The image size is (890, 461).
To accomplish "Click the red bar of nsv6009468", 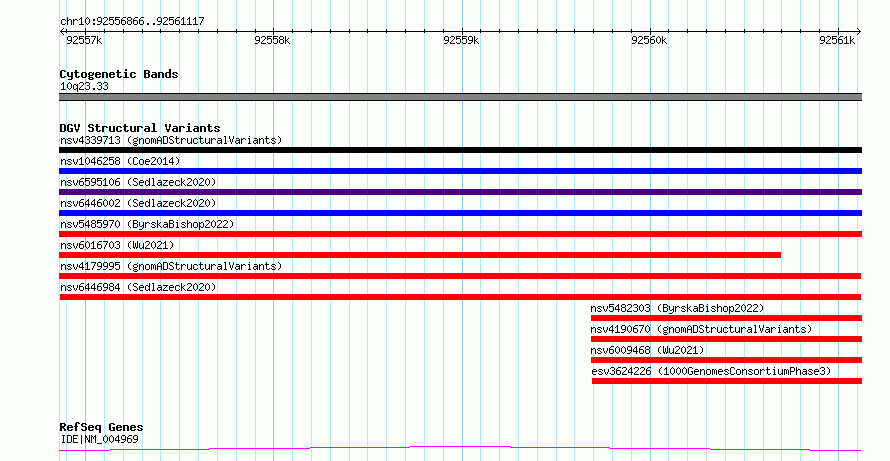I will [x=726, y=361].
